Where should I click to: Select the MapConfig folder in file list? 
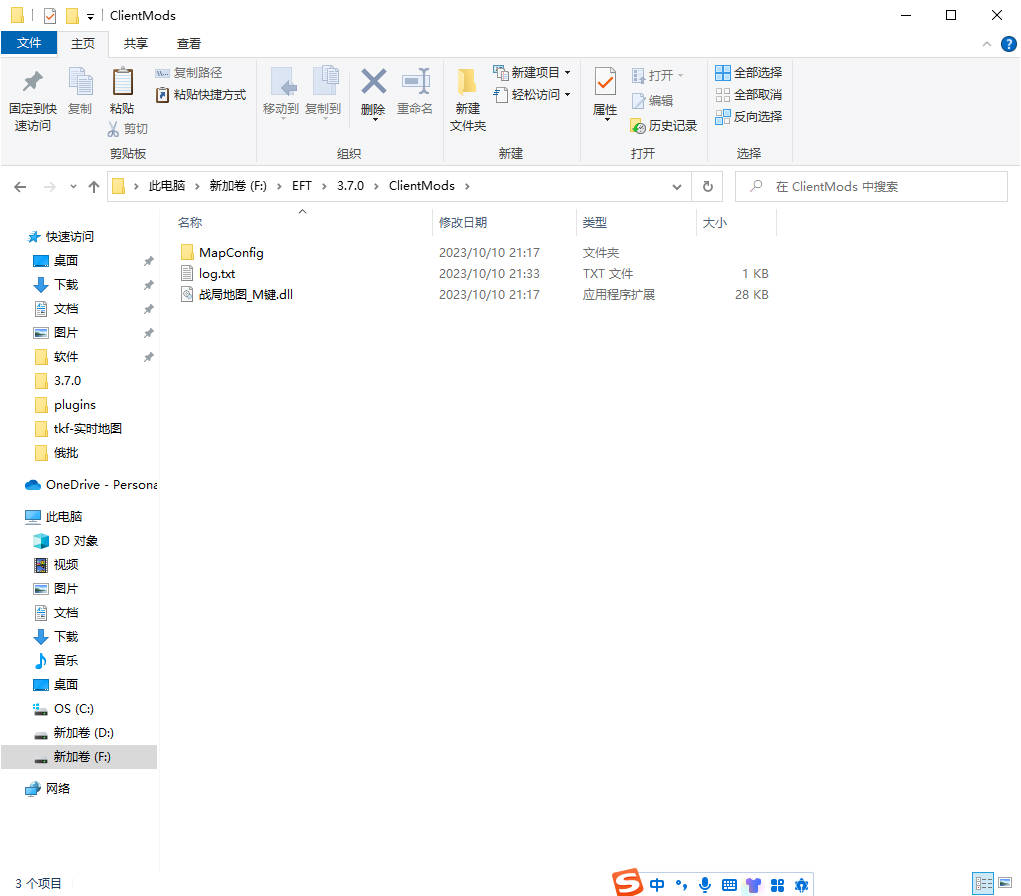tap(231, 253)
